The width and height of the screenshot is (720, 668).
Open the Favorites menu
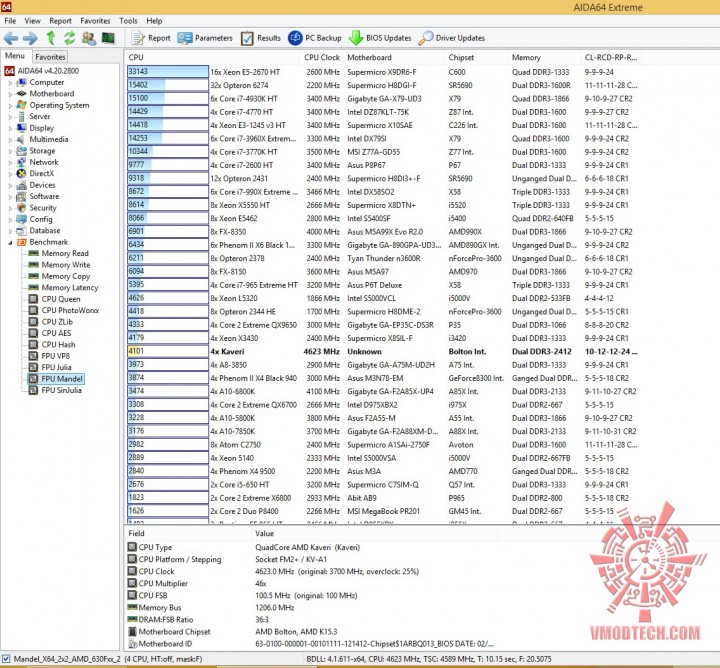coord(95,21)
